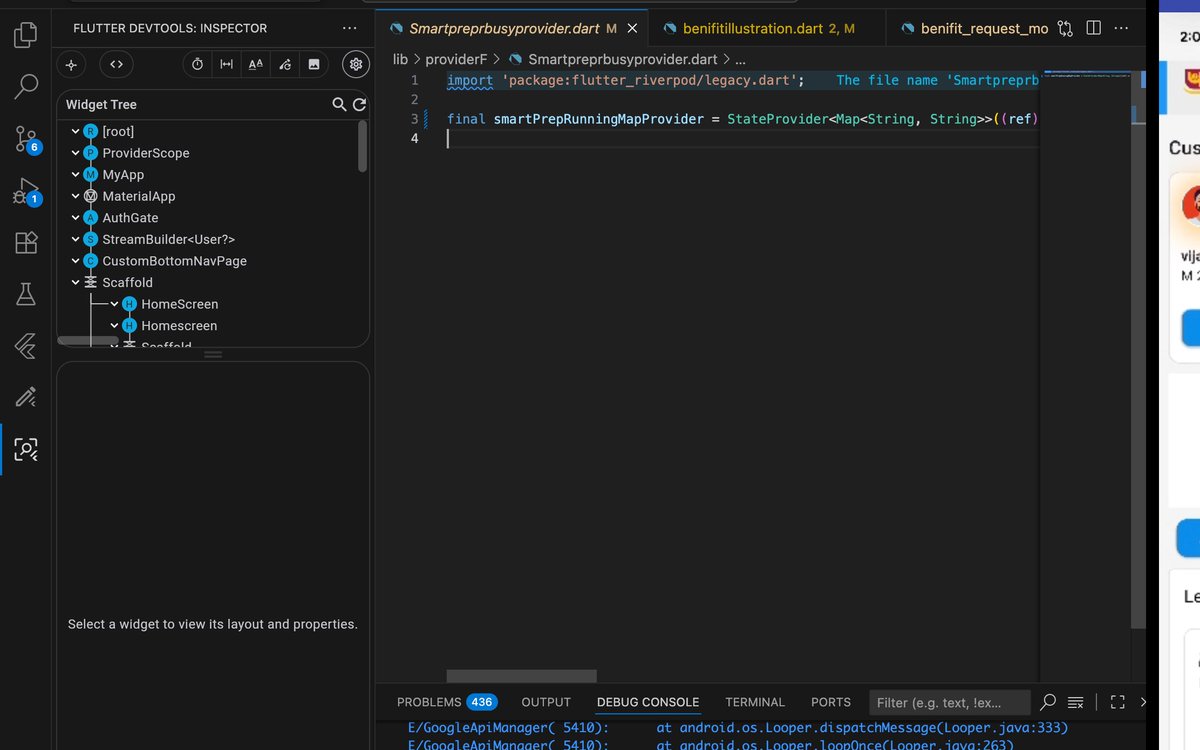Click the import statement on line 1
1200x750 pixels.
click(x=626, y=80)
